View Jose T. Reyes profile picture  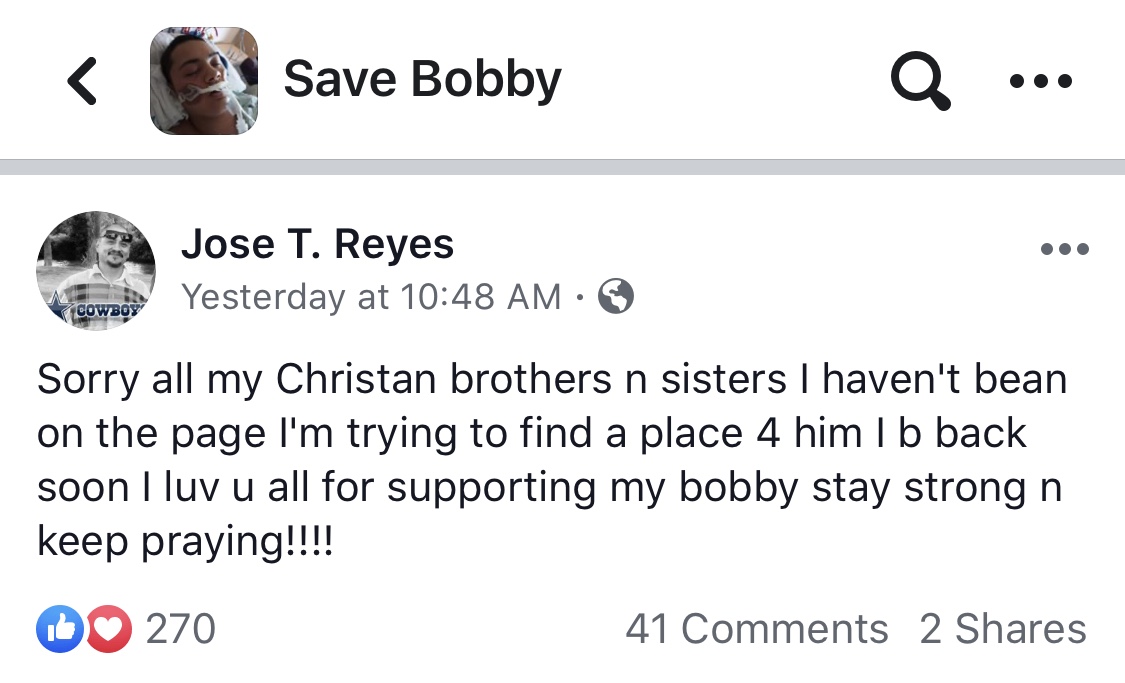click(95, 270)
